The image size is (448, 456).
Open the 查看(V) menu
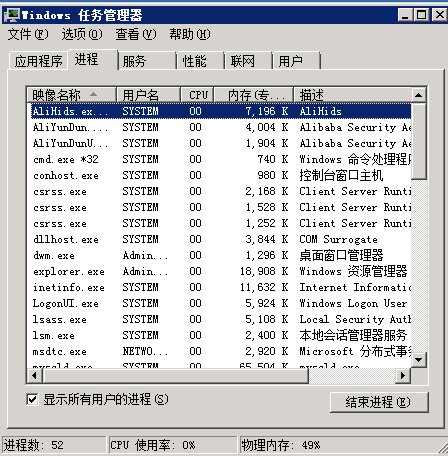(136, 34)
